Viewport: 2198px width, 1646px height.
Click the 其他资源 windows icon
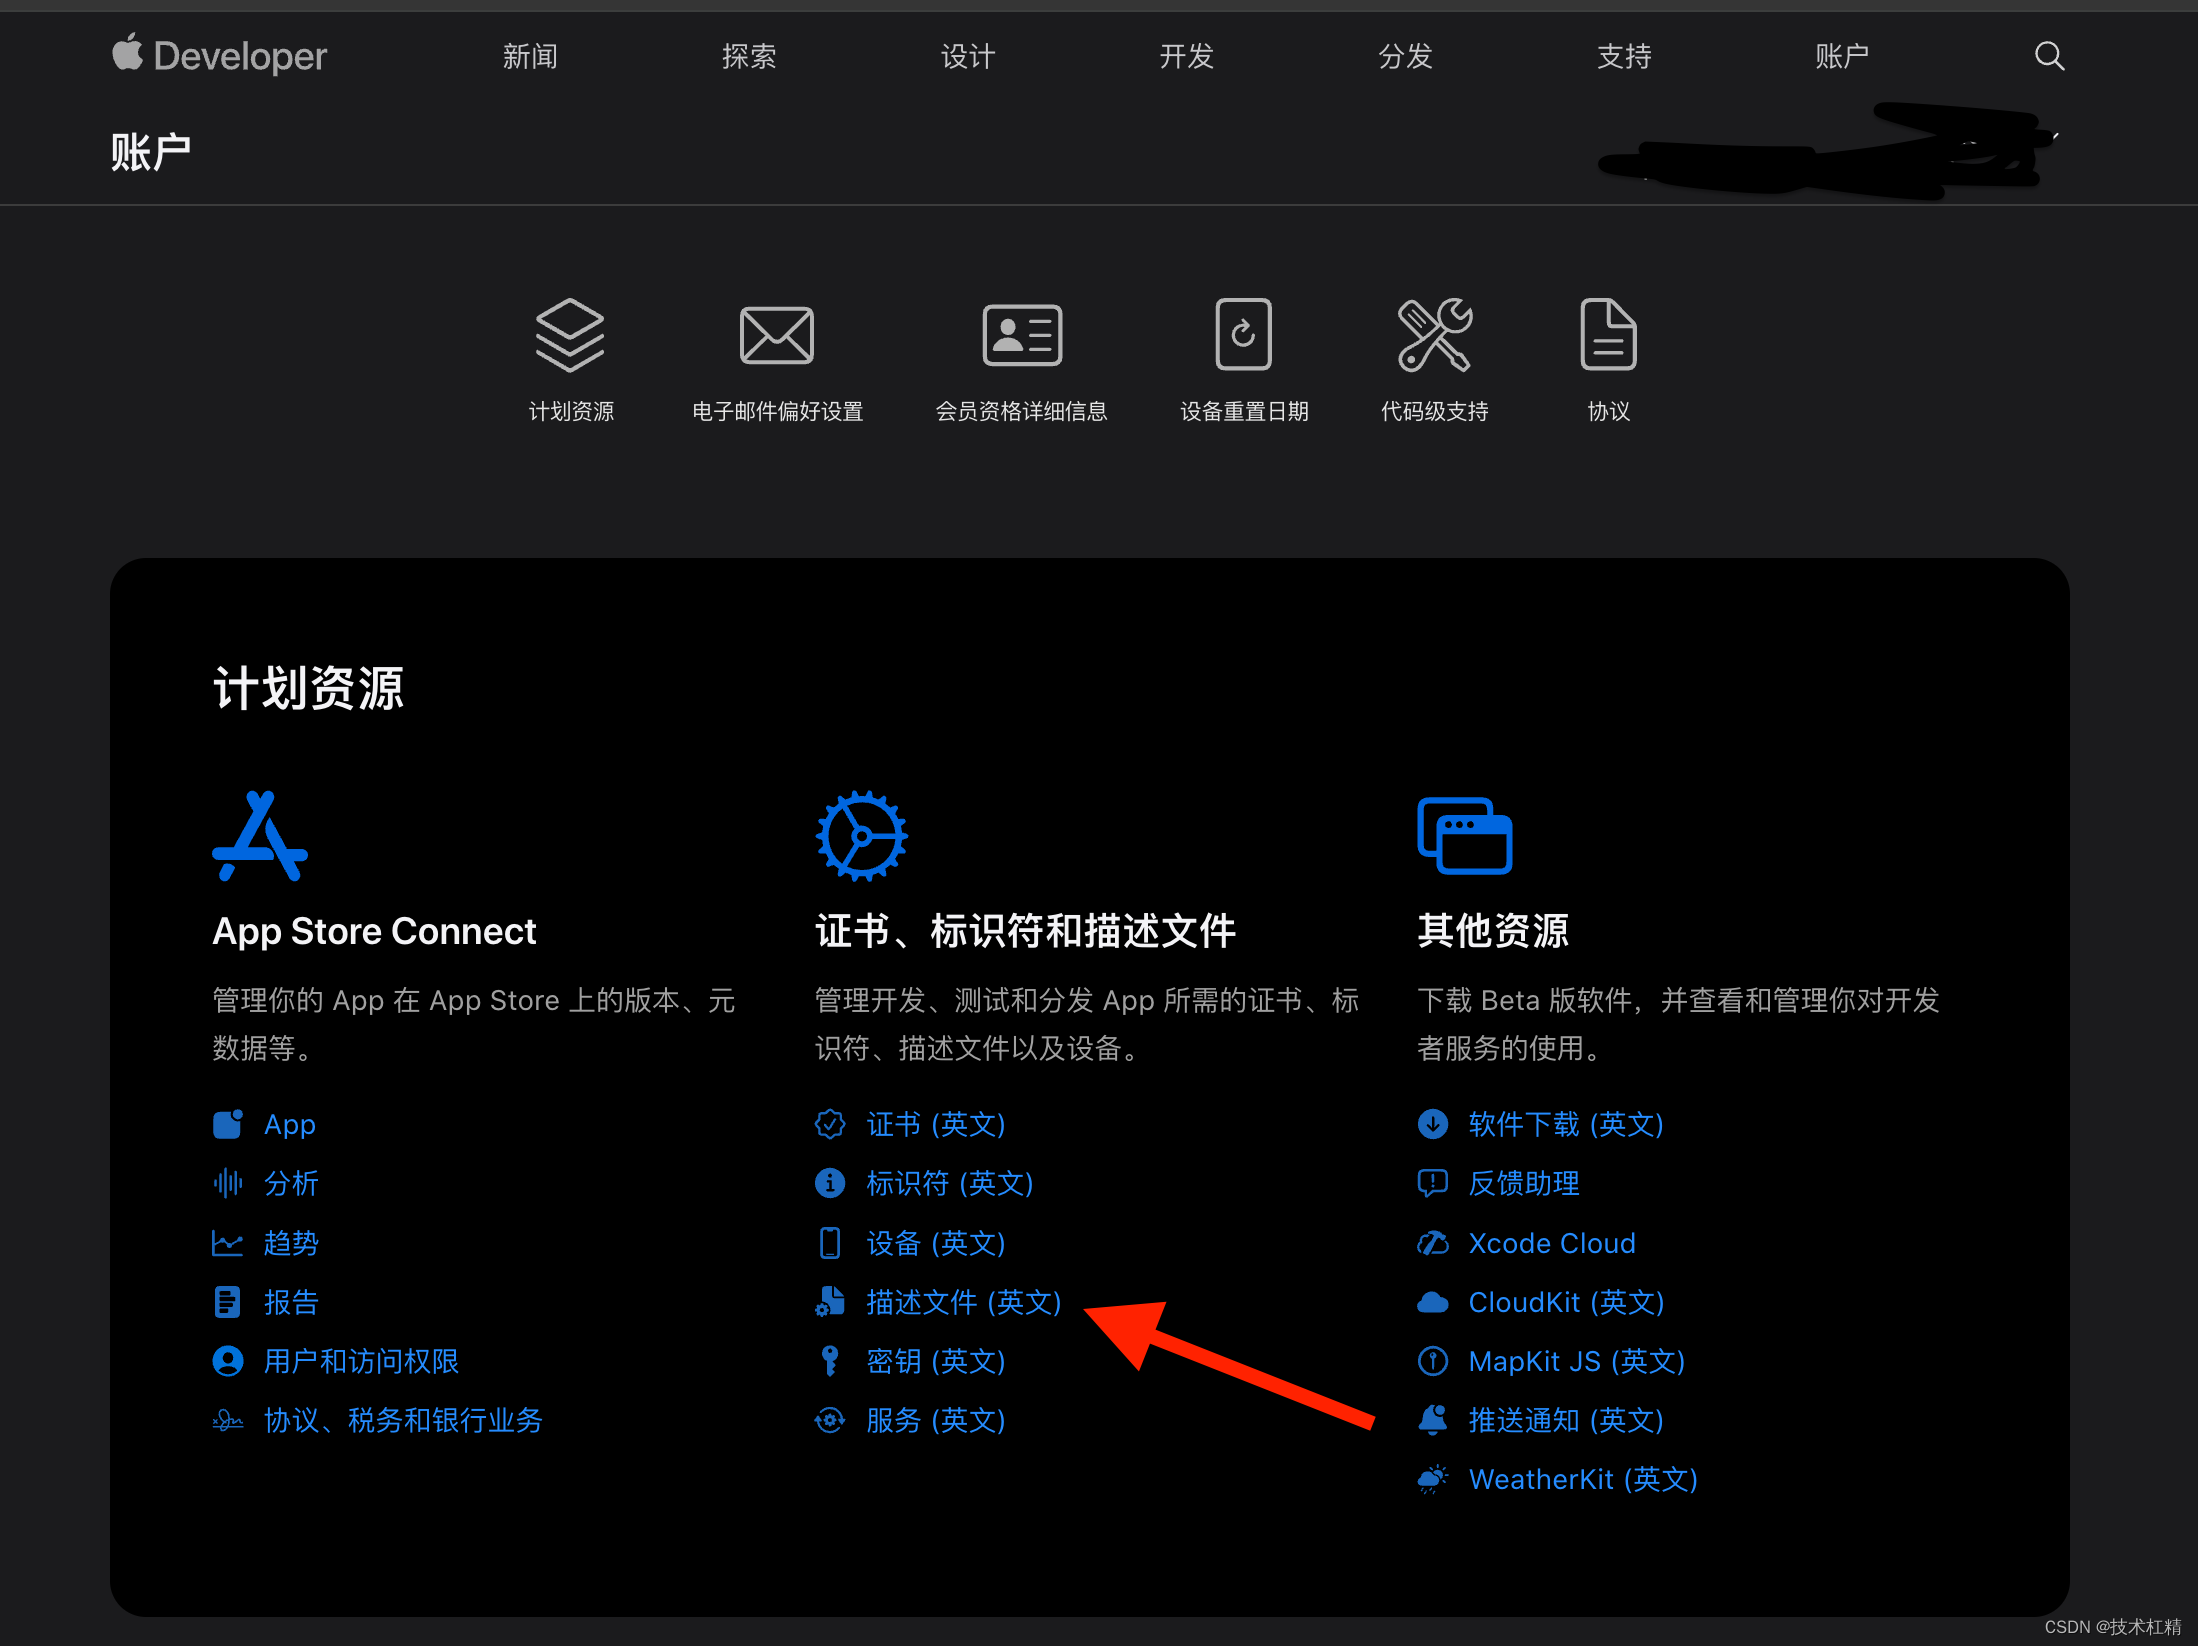(1465, 836)
